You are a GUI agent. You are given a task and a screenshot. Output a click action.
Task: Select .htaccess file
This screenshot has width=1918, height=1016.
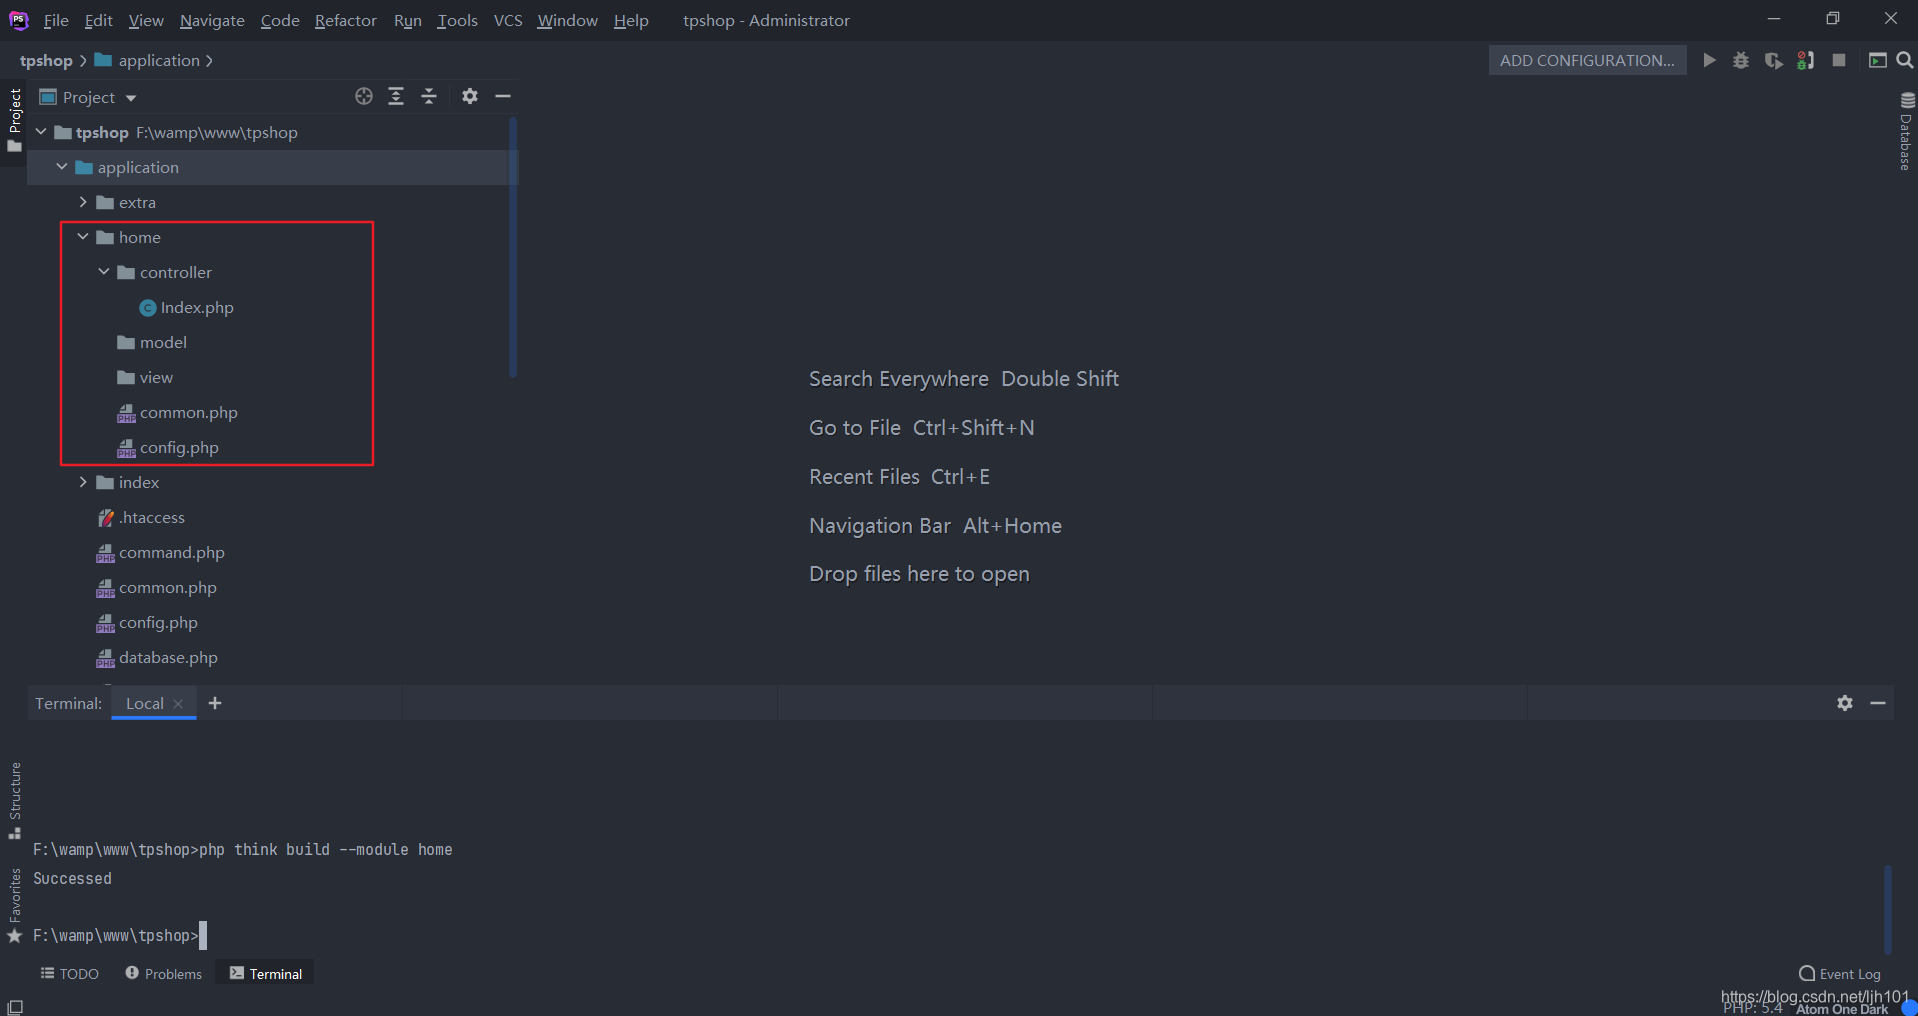click(x=141, y=518)
